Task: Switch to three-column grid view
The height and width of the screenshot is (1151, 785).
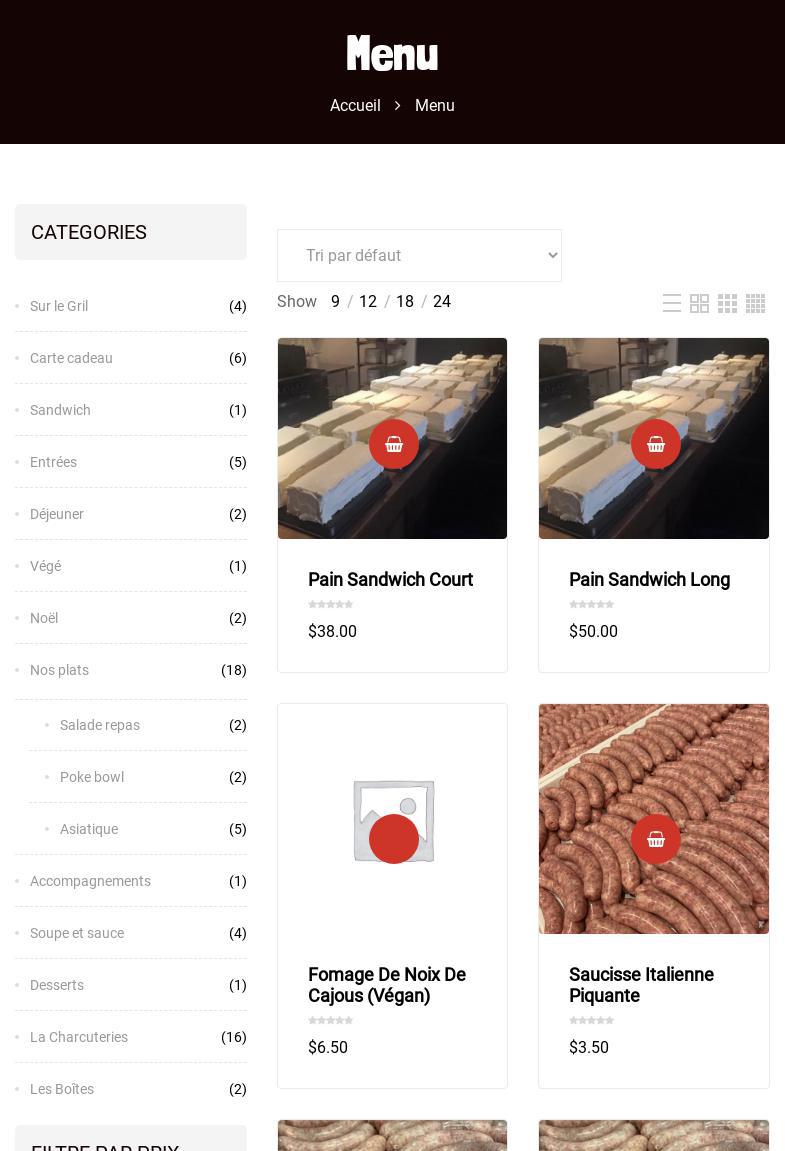Action: (x=728, y=303)
